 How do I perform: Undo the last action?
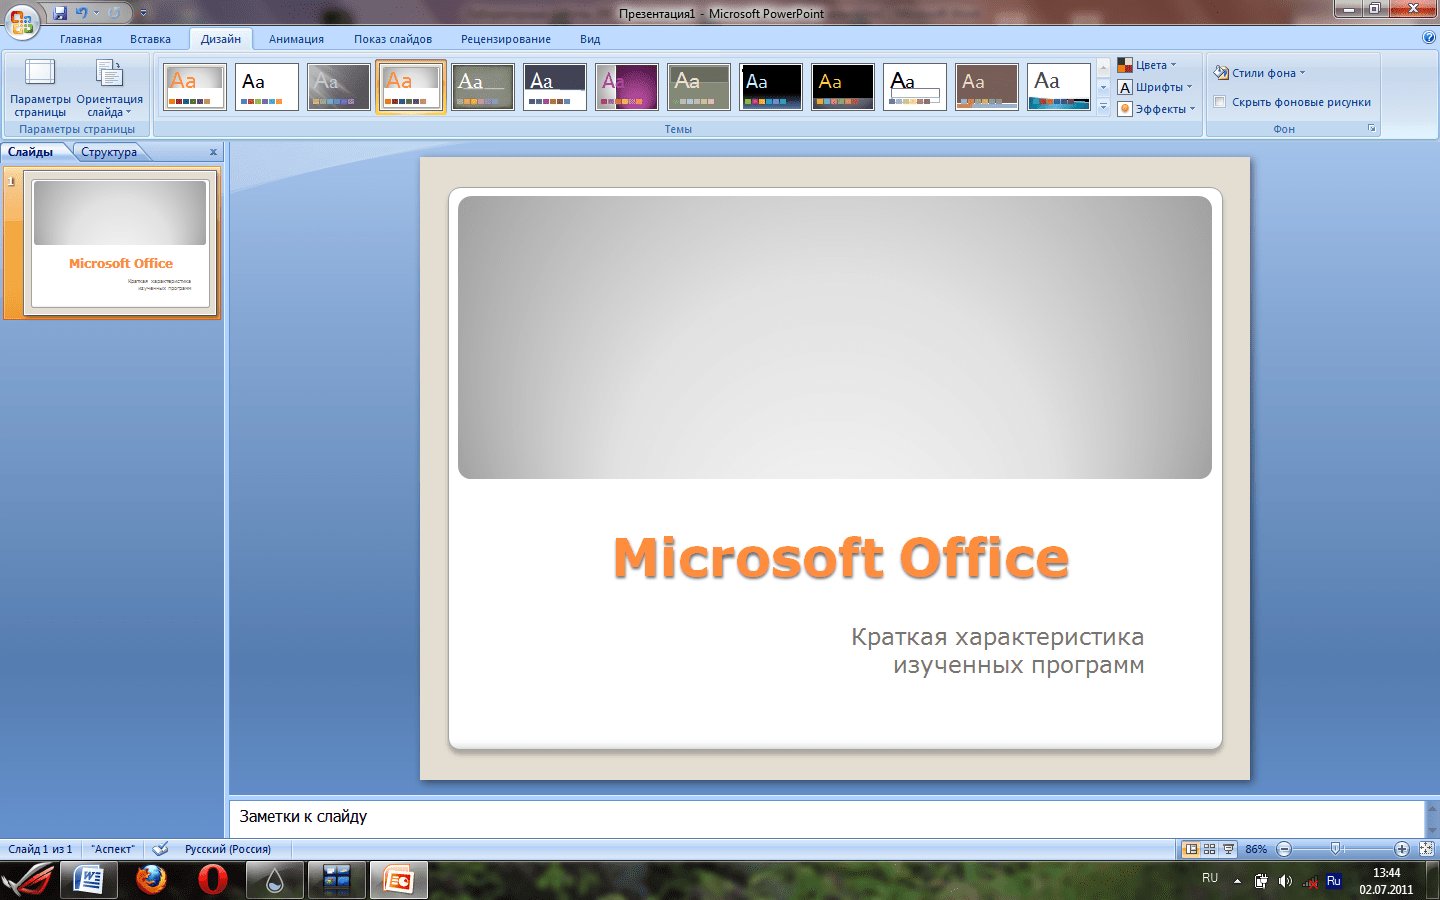[81, 13]
